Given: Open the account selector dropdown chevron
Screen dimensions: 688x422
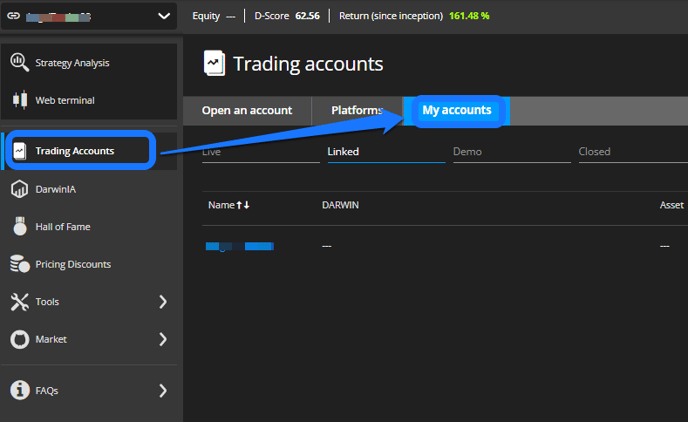Looking at the screenshot, I should point(164,16).
